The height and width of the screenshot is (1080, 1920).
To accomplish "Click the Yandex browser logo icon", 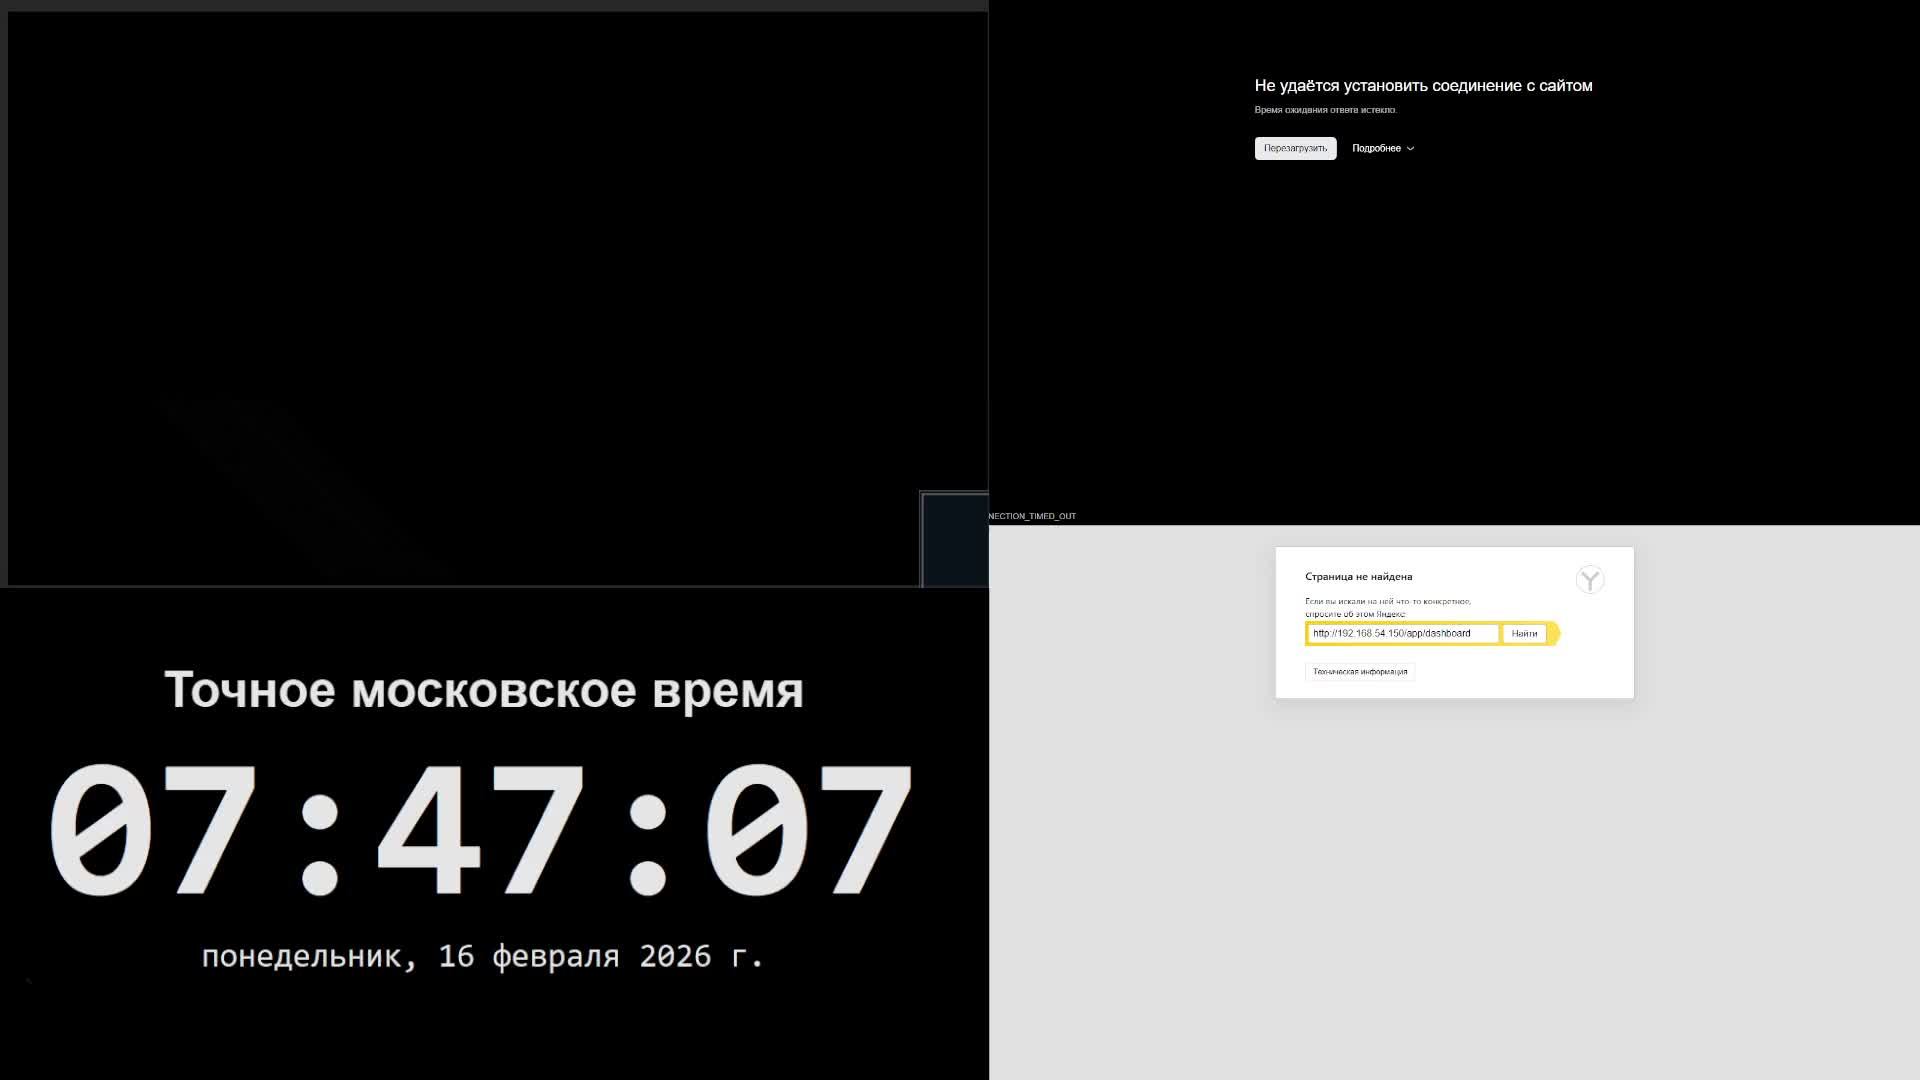I will [x=1589, y=580].
